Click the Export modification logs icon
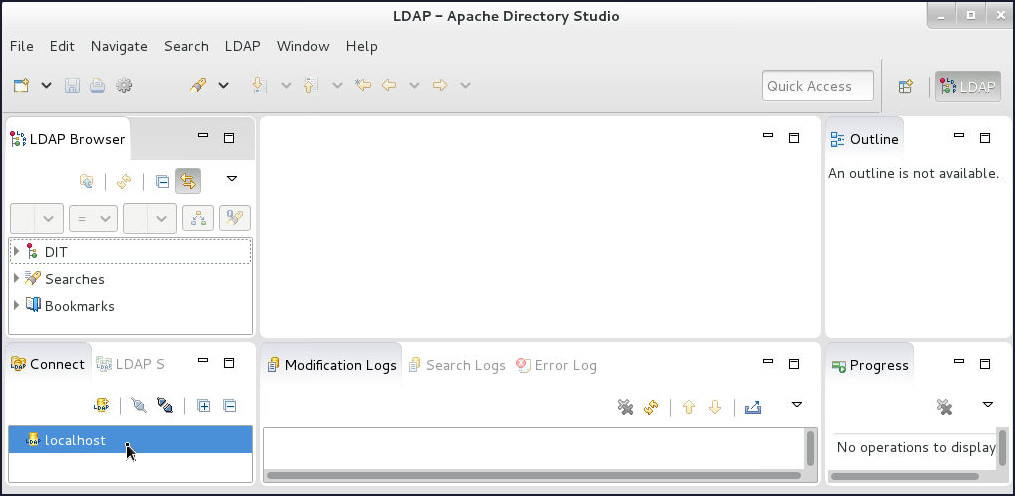Viewport: 1015px width, 496px height. point(753,407)
